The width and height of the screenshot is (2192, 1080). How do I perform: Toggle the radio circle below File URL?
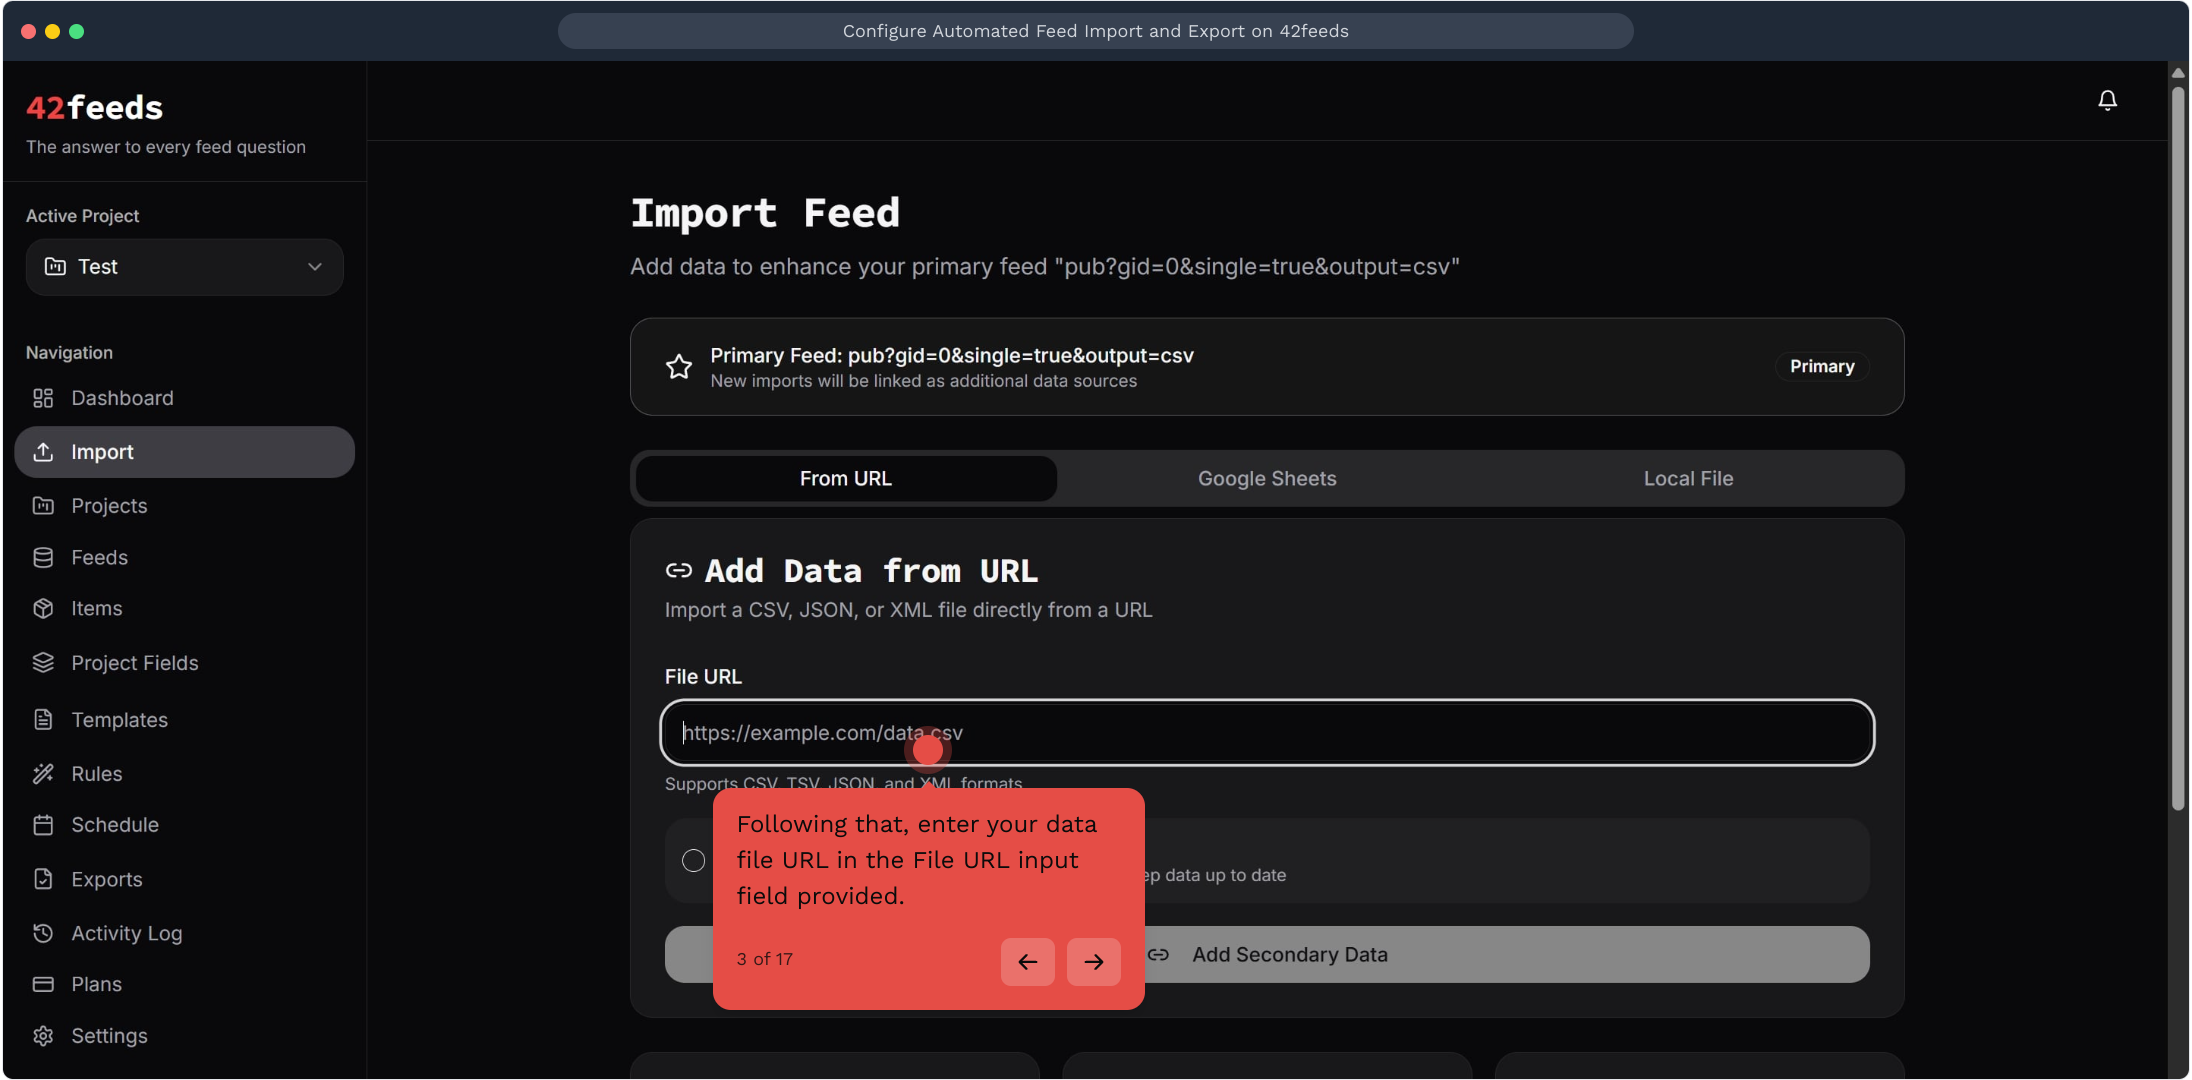[693, 860]
